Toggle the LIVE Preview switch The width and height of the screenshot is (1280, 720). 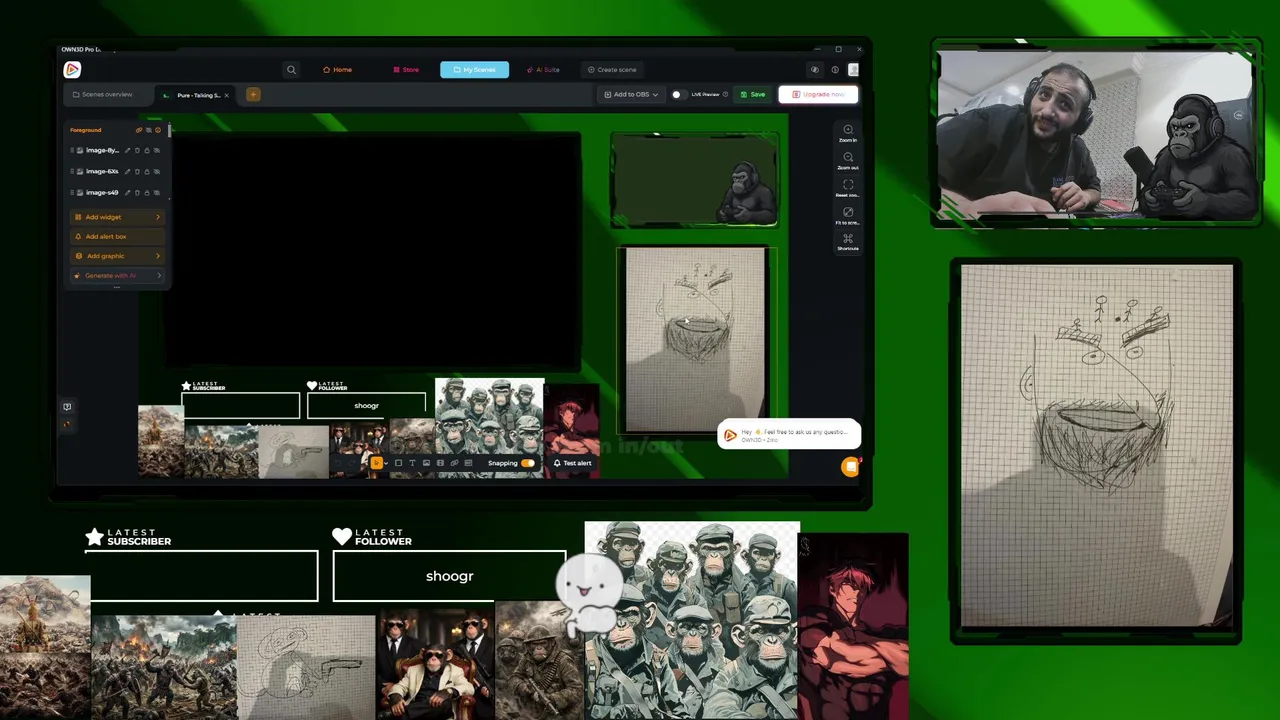(x=678, y=94)
